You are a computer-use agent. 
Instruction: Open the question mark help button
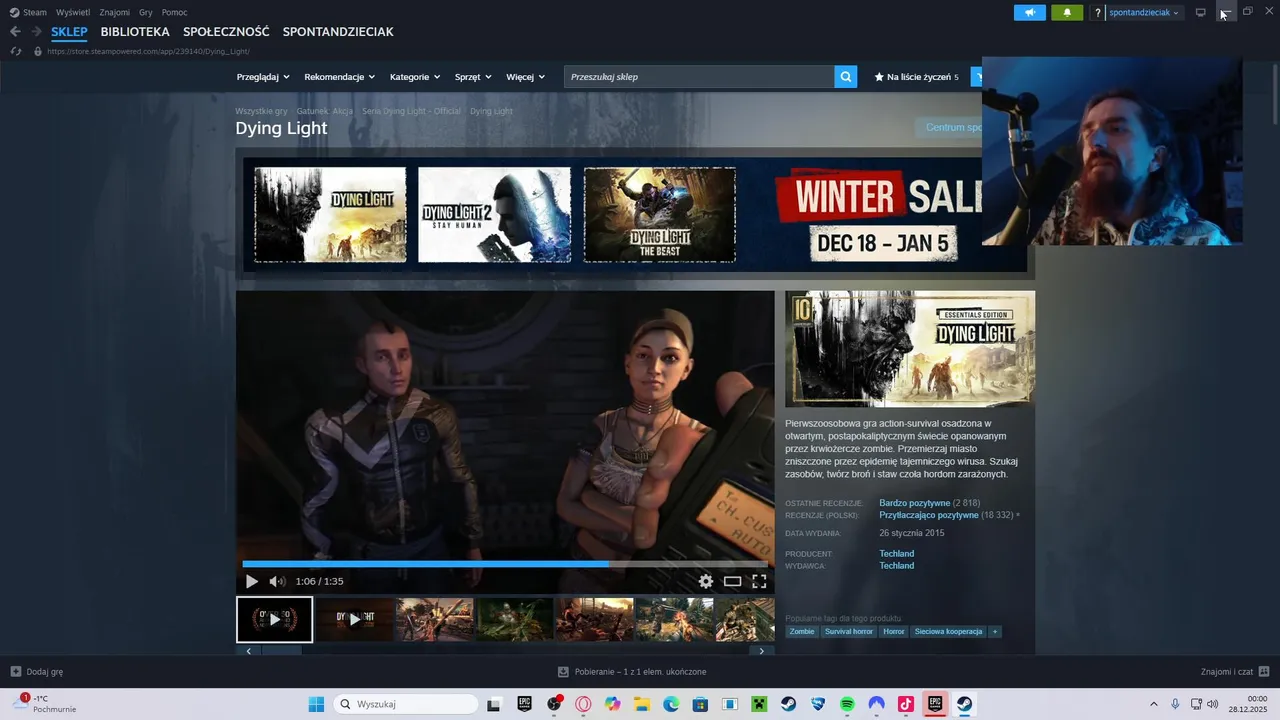(1097, 13)
